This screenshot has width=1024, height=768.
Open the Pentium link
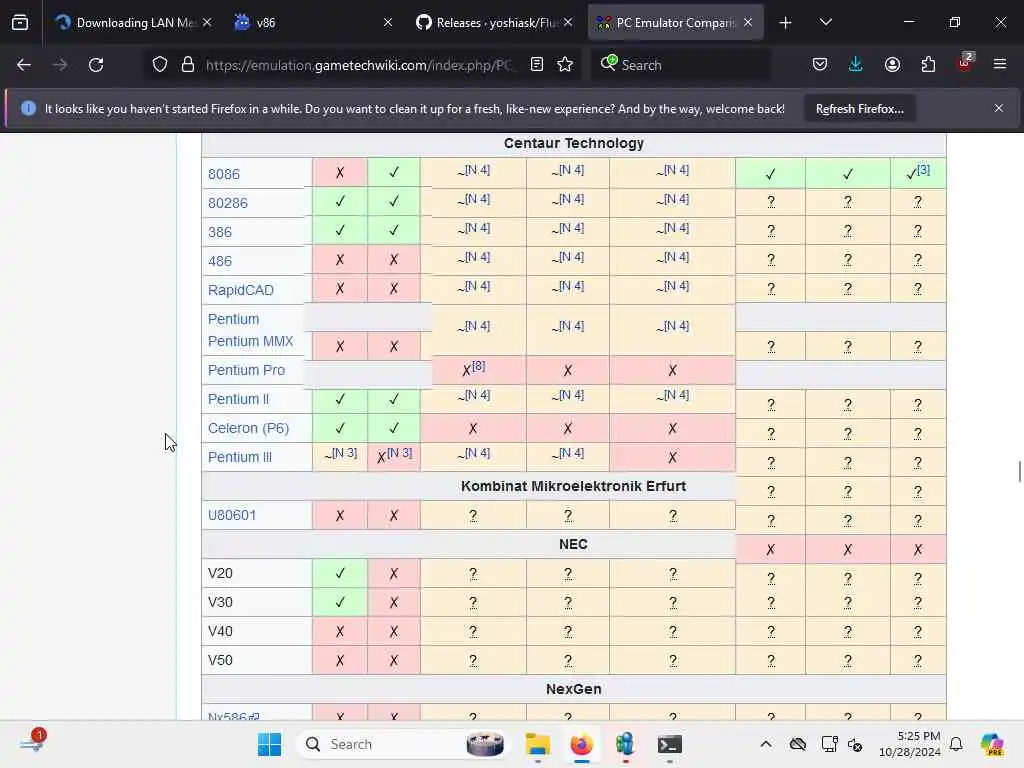[233, 319]
